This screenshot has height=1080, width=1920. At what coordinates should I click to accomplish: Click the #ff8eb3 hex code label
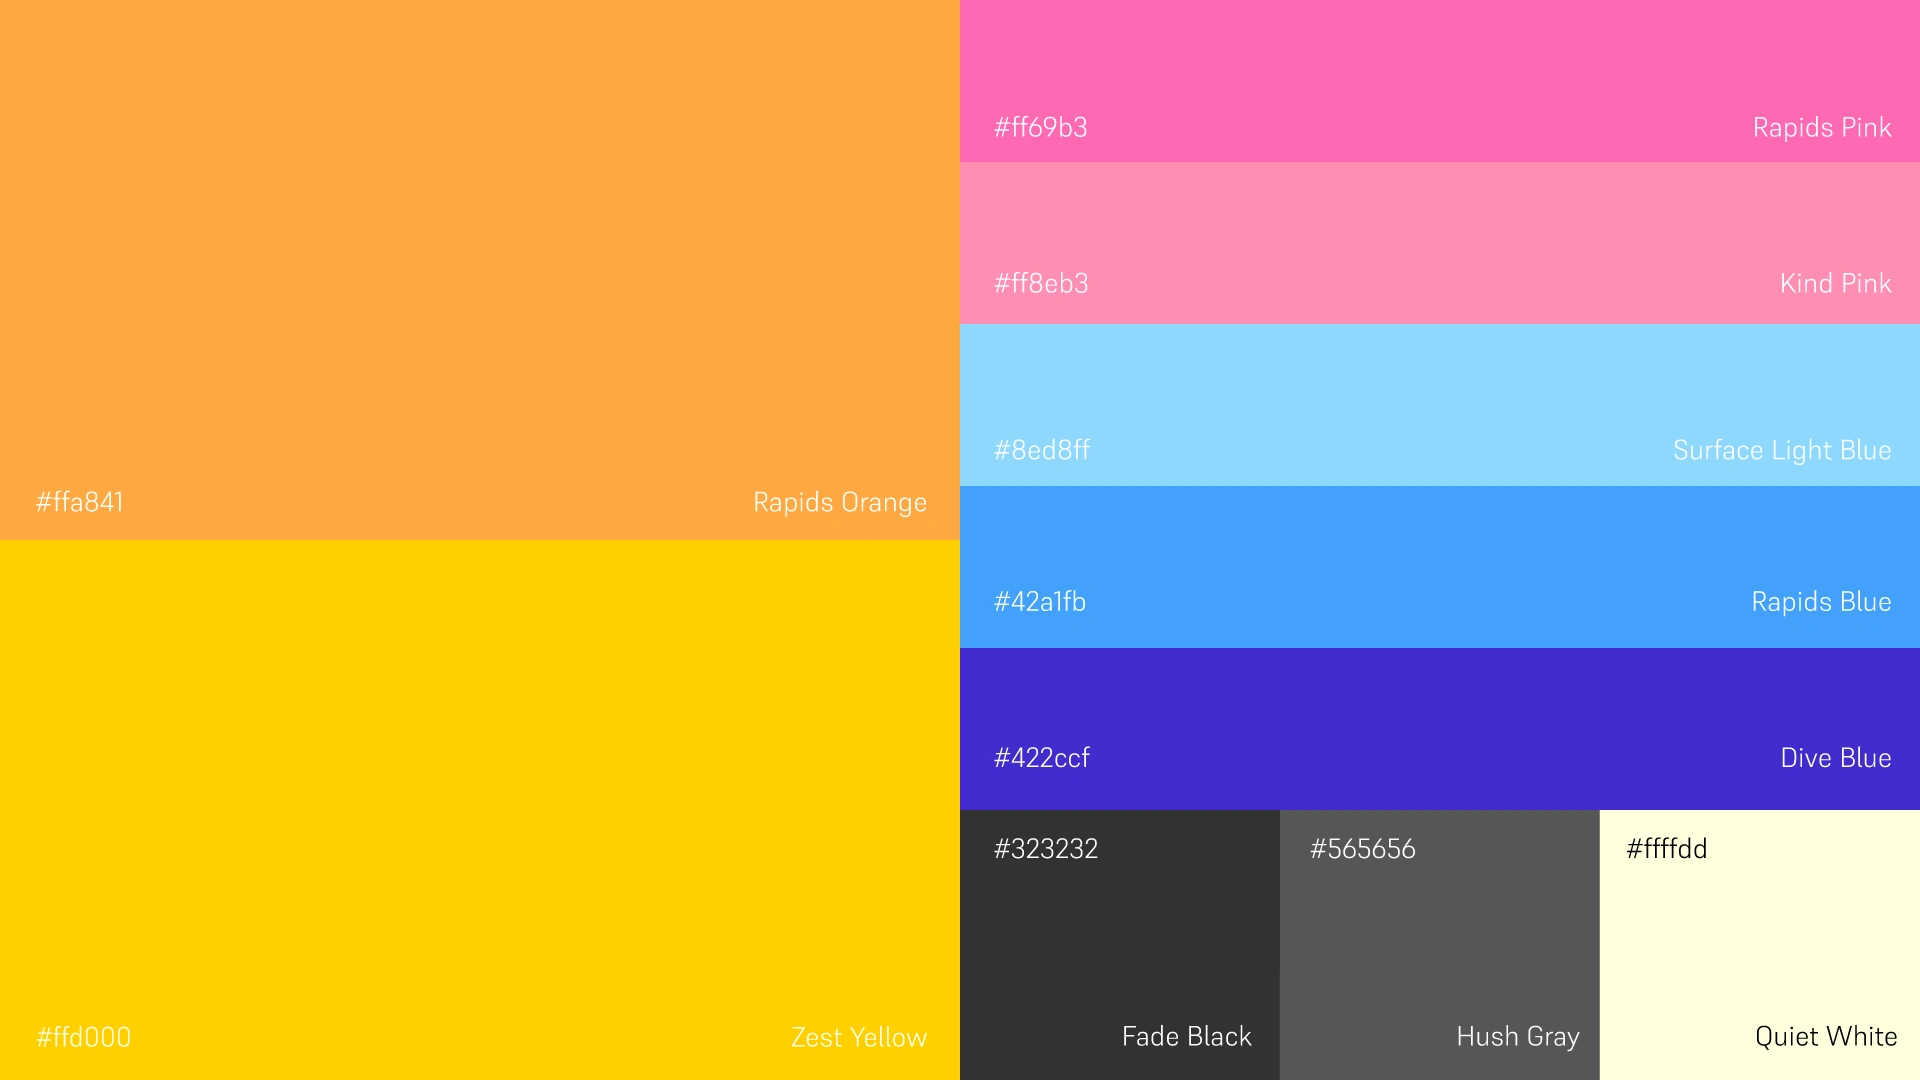[1041, 284]
